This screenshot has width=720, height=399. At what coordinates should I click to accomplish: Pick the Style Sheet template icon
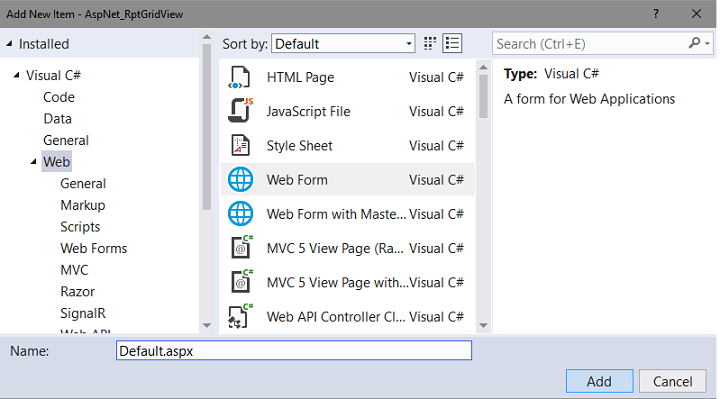point(240,146)
